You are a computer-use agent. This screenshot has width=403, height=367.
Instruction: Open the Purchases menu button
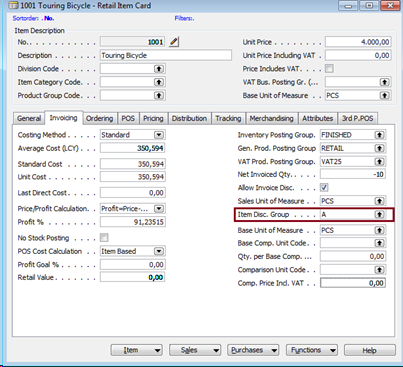(253, 350)
